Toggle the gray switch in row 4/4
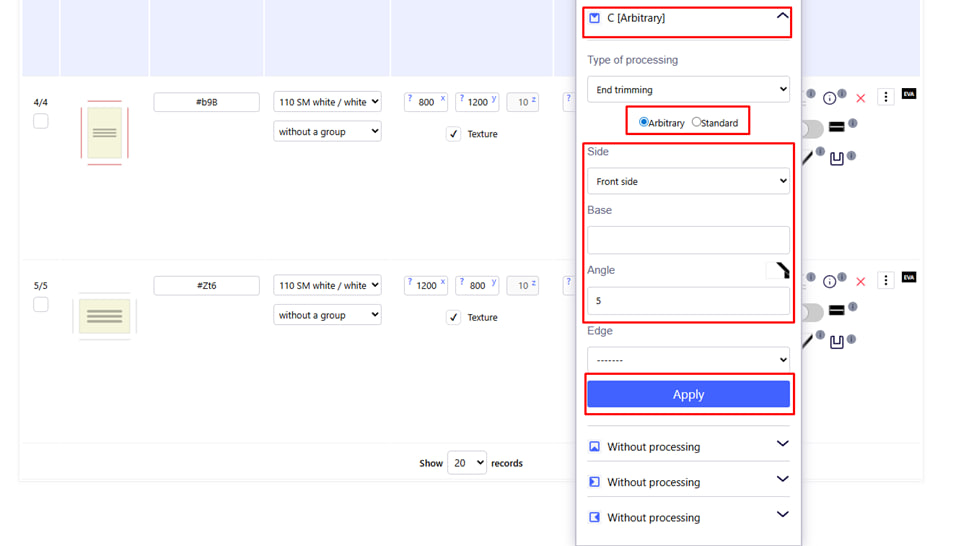Viewport: 974px width, 546px height. pyautogui.click(x=811, y=129)
